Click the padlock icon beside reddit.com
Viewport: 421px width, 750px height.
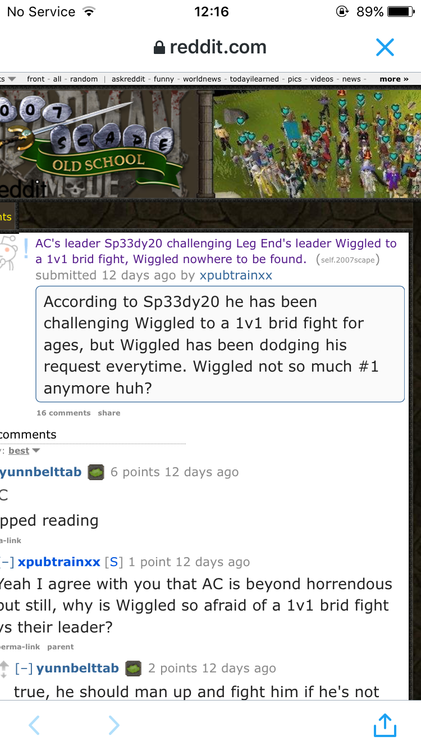(x=159, y=47)
